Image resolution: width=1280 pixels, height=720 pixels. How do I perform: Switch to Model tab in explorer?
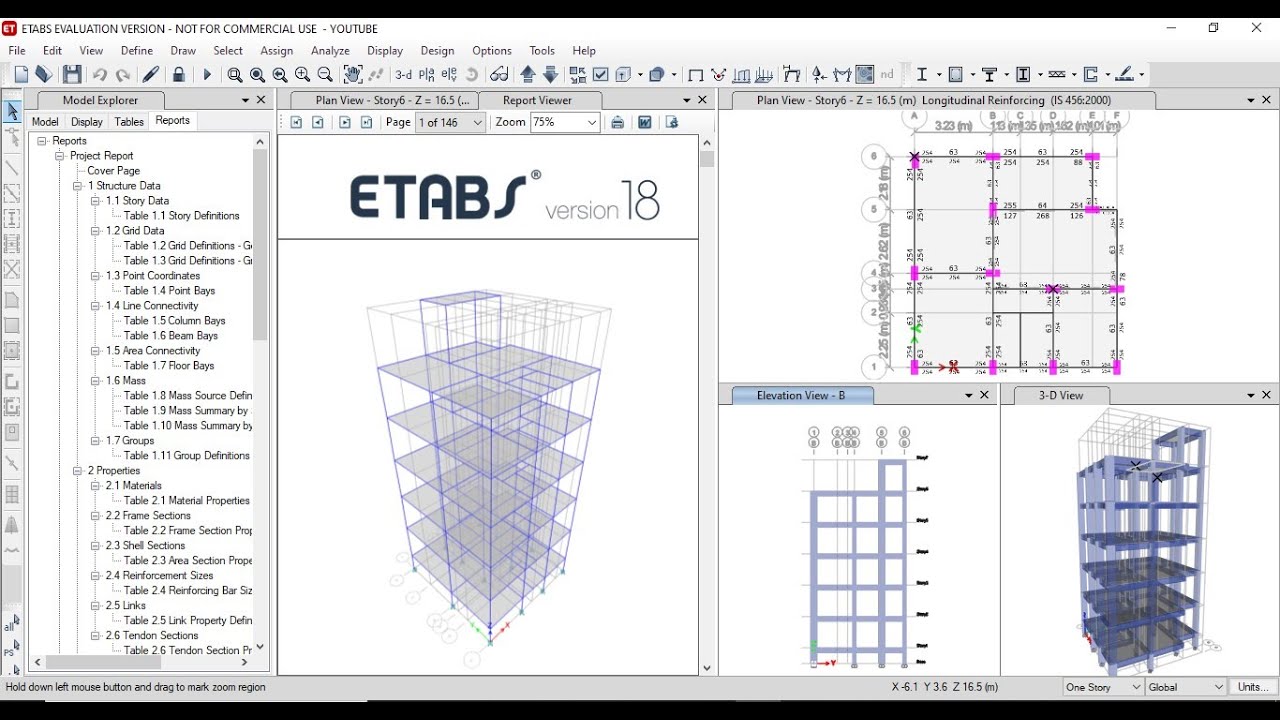click(x=45, y=121)
